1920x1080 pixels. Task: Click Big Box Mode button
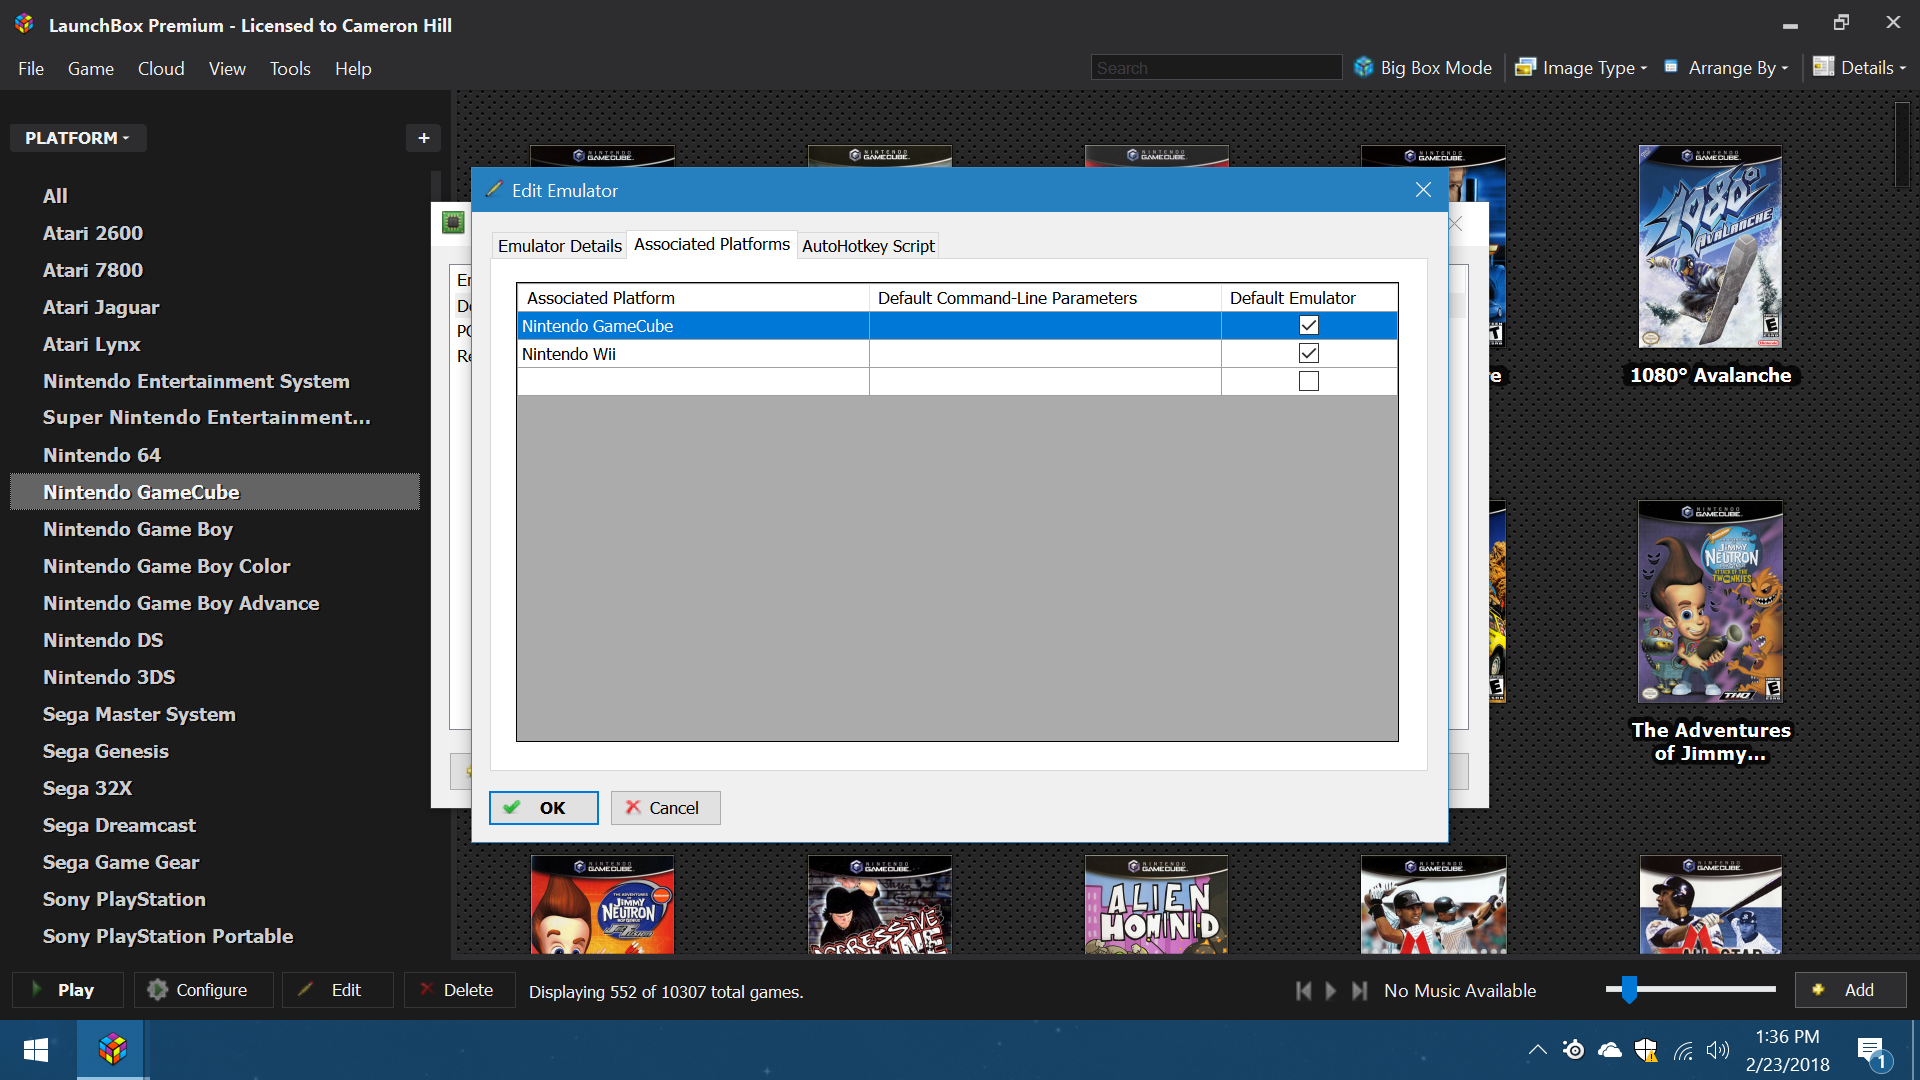click(x=1423, y=68)
